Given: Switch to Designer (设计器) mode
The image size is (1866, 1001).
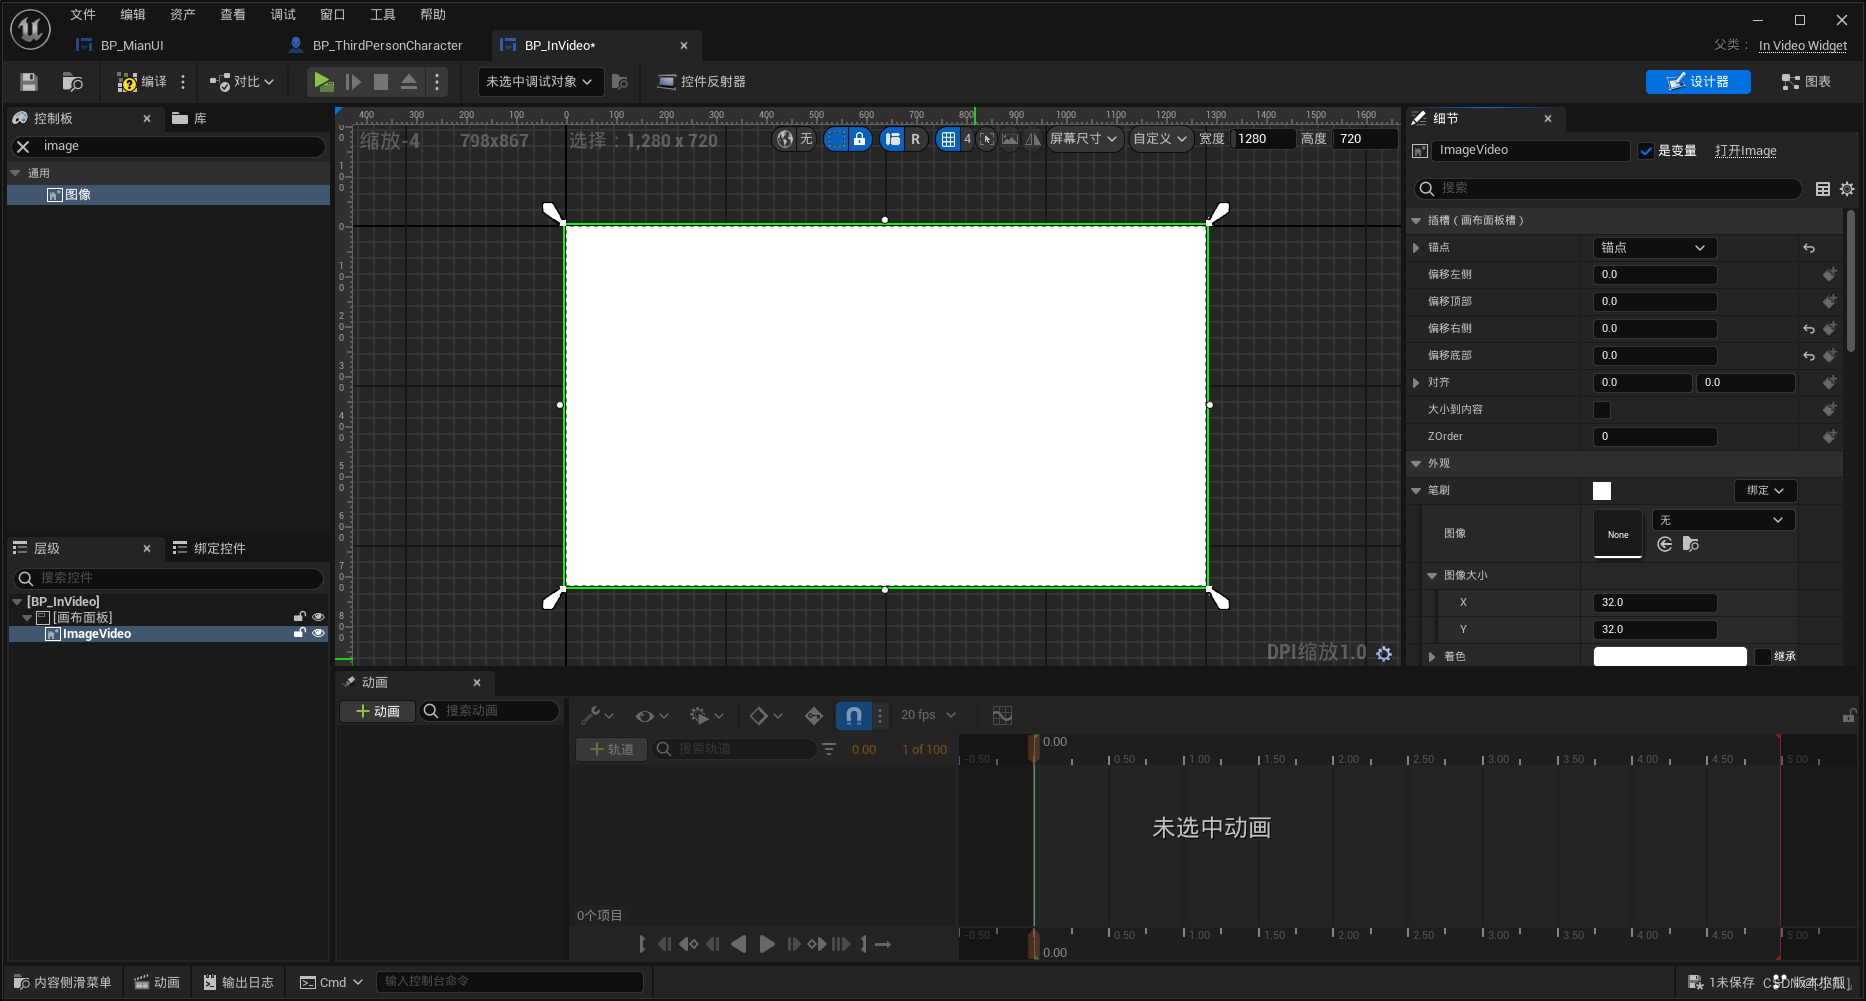Looking at the screenshot, I should click(x=1698, y=82).
